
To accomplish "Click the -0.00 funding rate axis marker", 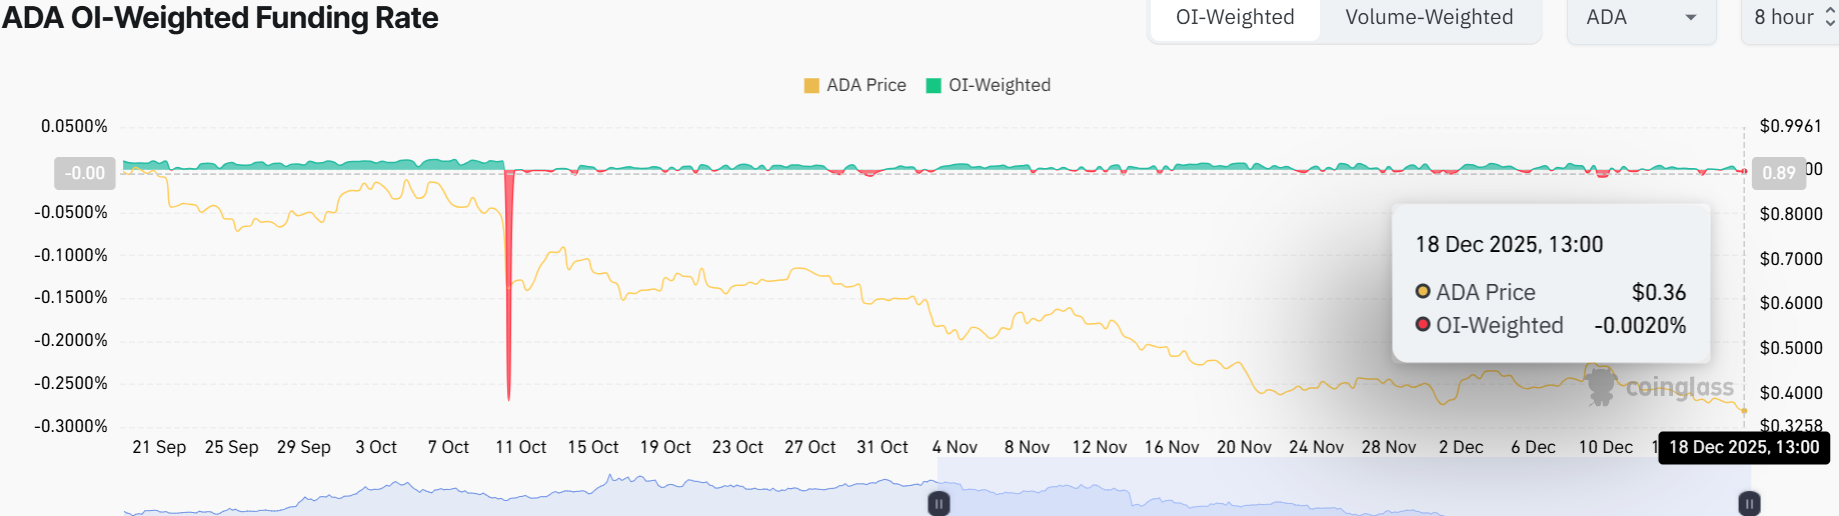I will pos(85,173).
